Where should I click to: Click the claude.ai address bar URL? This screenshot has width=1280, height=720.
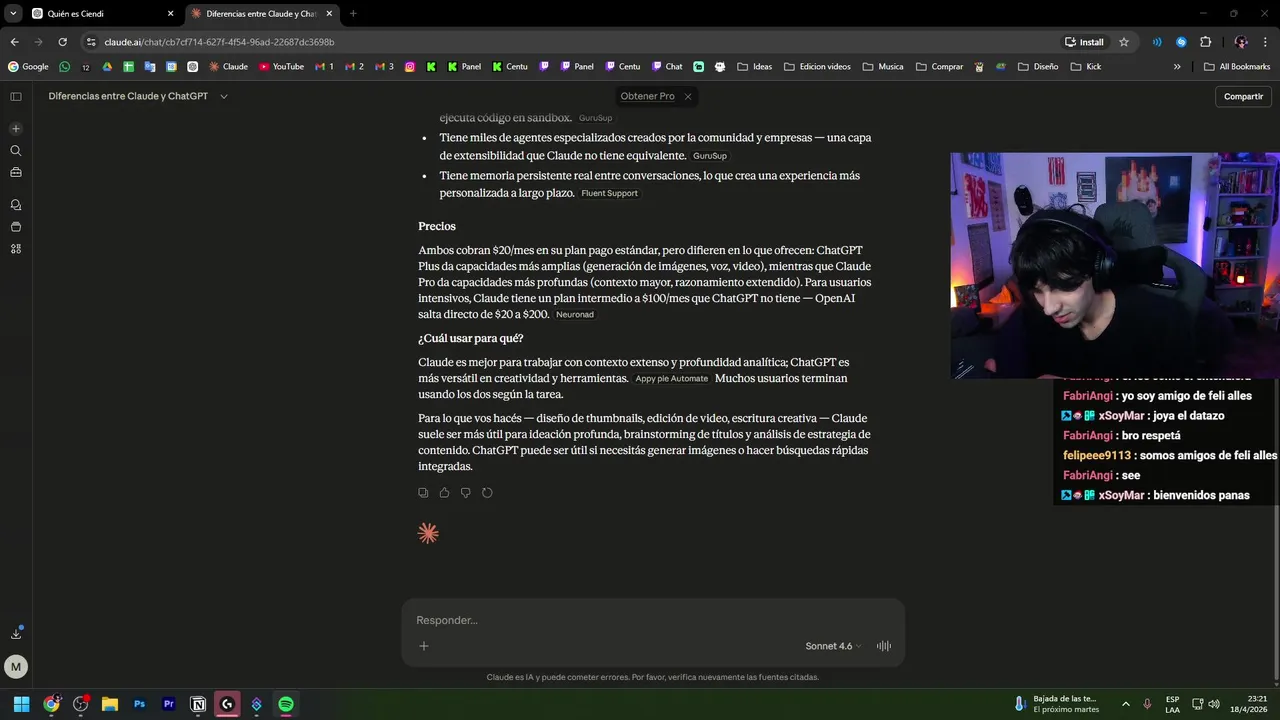tap(219, 42)
